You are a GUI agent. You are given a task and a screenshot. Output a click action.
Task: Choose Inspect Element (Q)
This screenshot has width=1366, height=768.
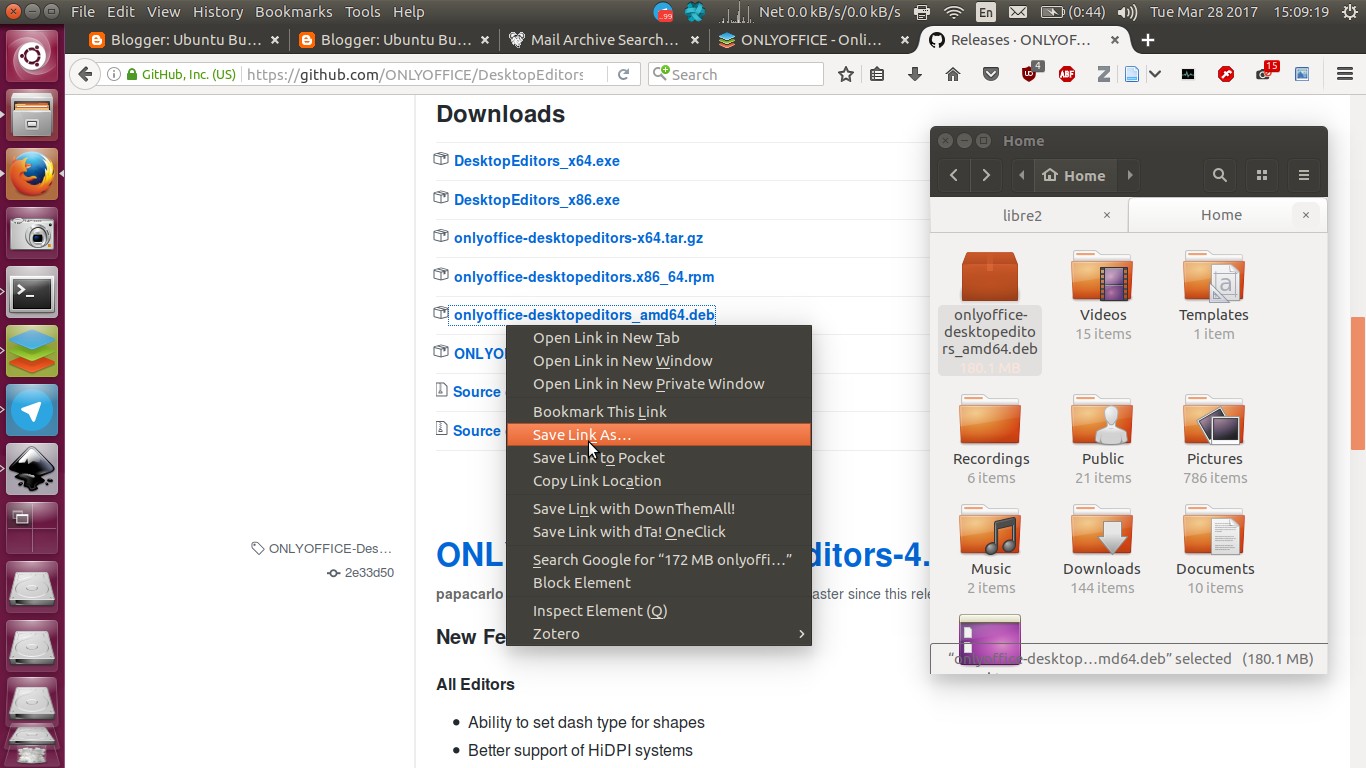pyautogui.click(x=659, y=611)
